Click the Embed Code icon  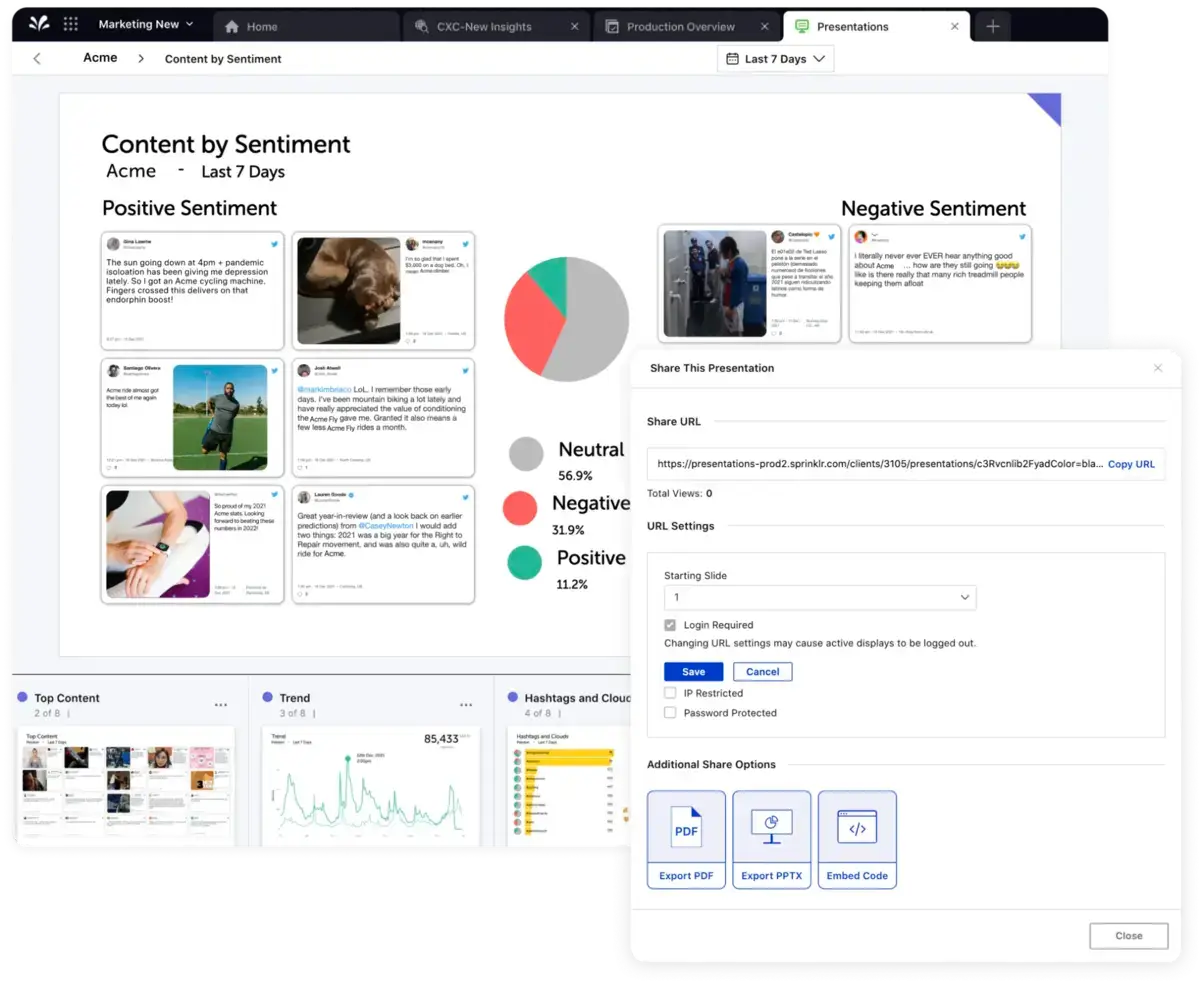point(857,826)
